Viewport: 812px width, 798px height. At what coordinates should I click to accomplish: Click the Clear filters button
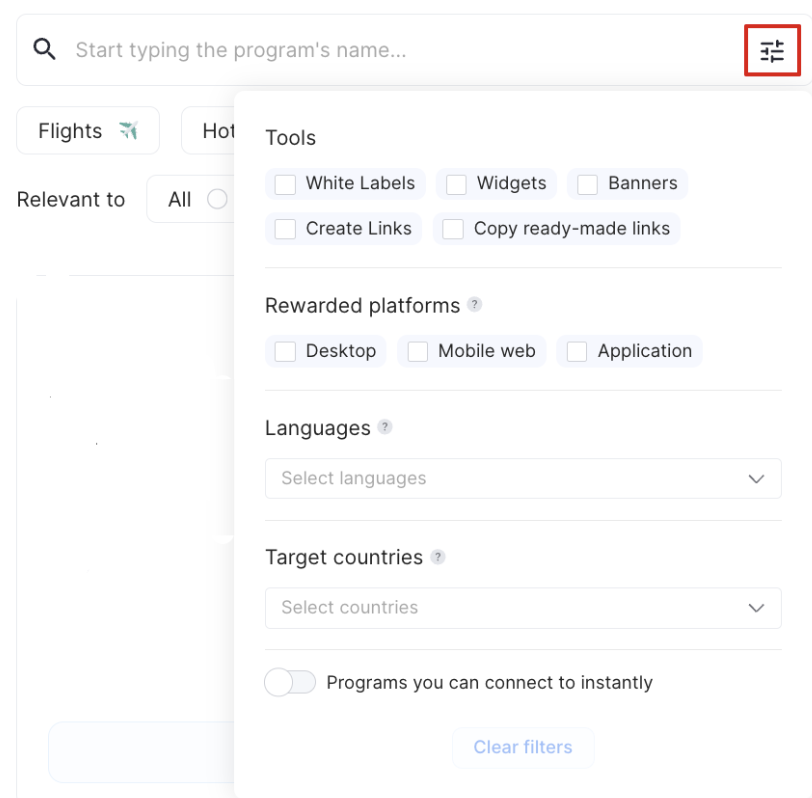pyautogui.click(x=523, y=747)
